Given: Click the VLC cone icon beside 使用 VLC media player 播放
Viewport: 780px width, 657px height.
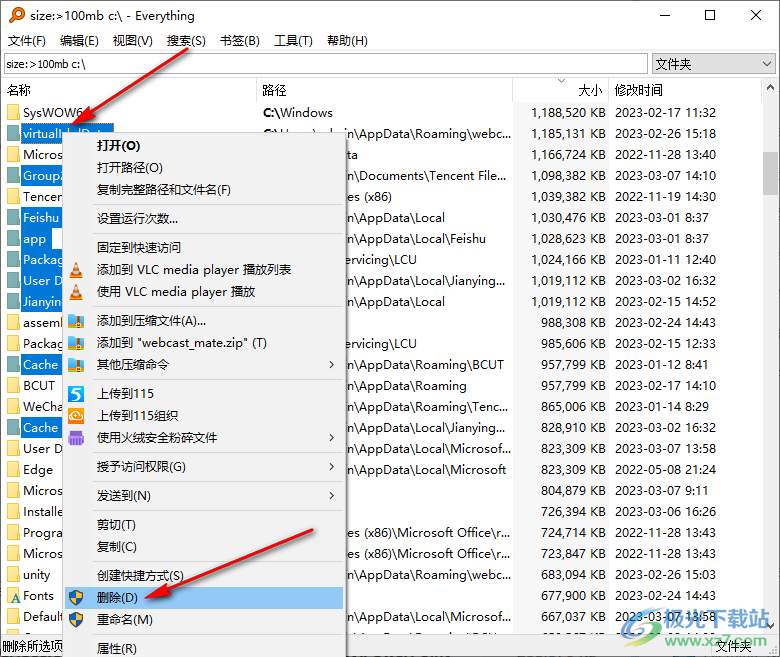Looking at the screenshot, I should pyautogui.click(x=76, y=291).
